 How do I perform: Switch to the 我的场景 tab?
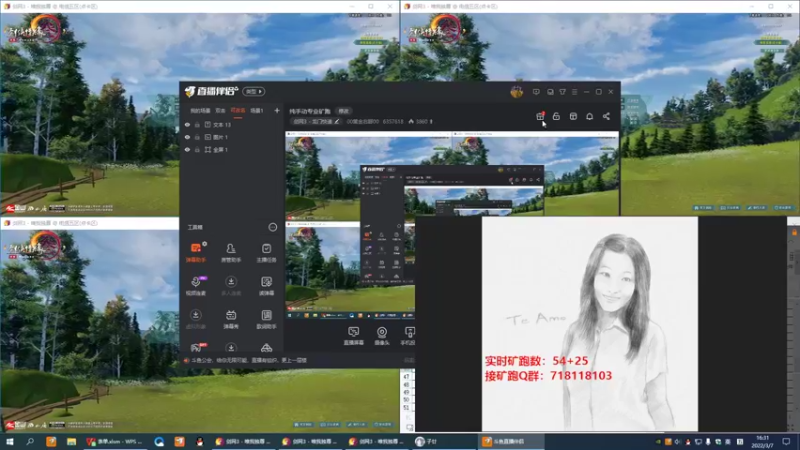click(200, 111)
